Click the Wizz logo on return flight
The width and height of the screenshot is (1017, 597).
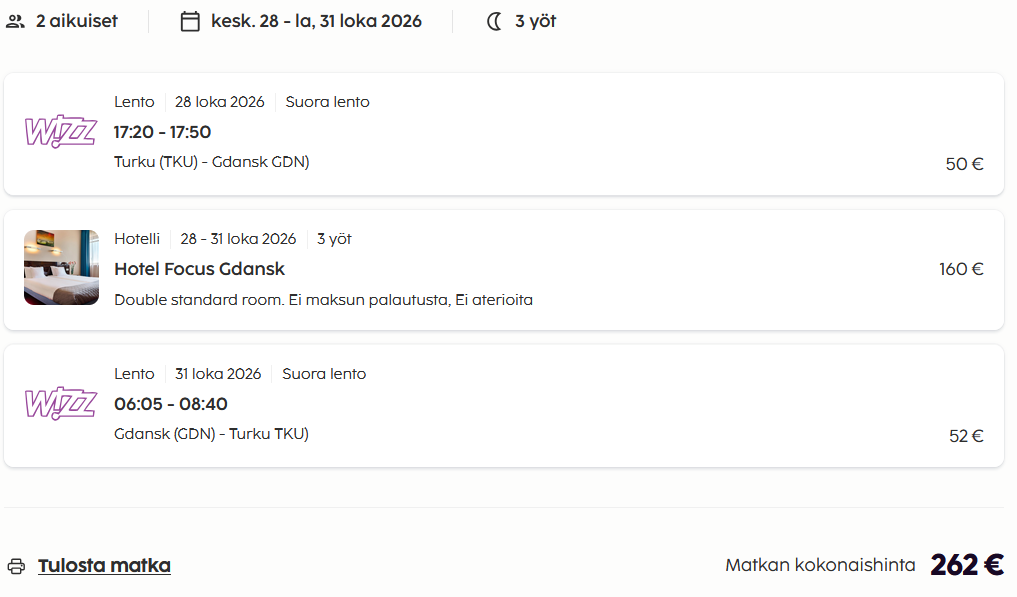point(61,404)
